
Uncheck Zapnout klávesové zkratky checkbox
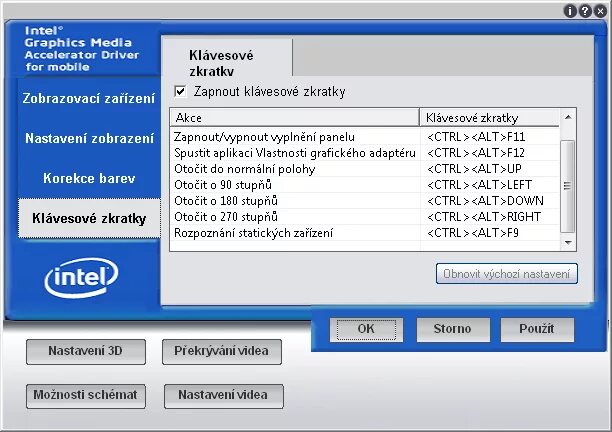tap(180, 91)
